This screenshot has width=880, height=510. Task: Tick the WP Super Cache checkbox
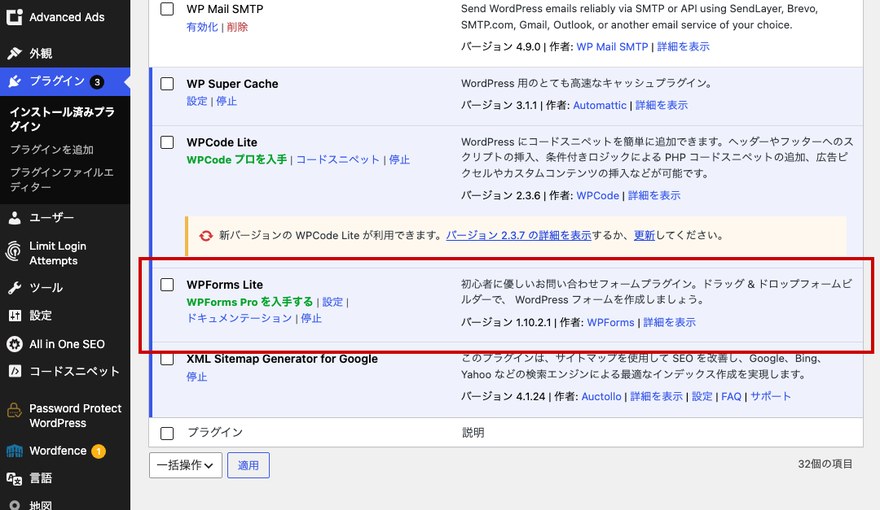167,84
